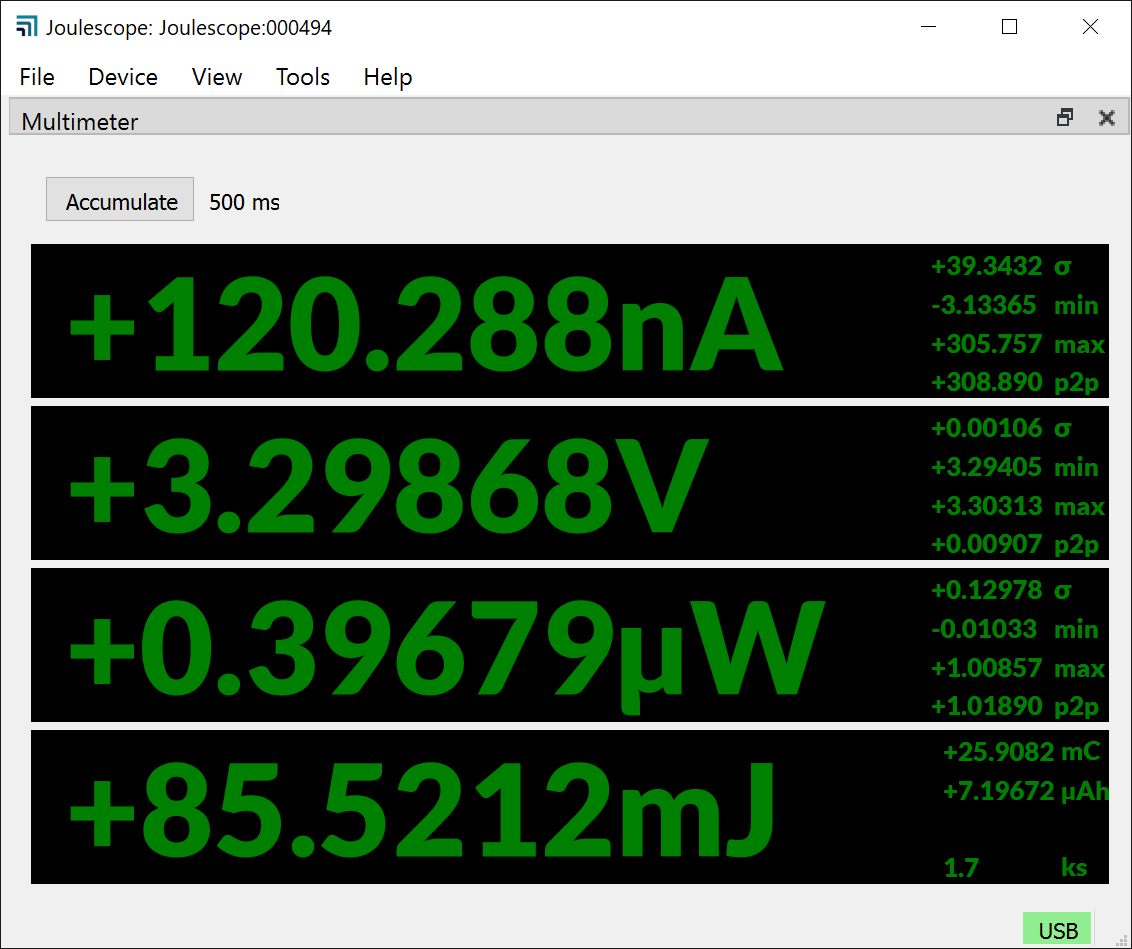The image size is (1132, 949).
Task: Click the power sigma value +0.12978
Action: (x=986, y=590)
